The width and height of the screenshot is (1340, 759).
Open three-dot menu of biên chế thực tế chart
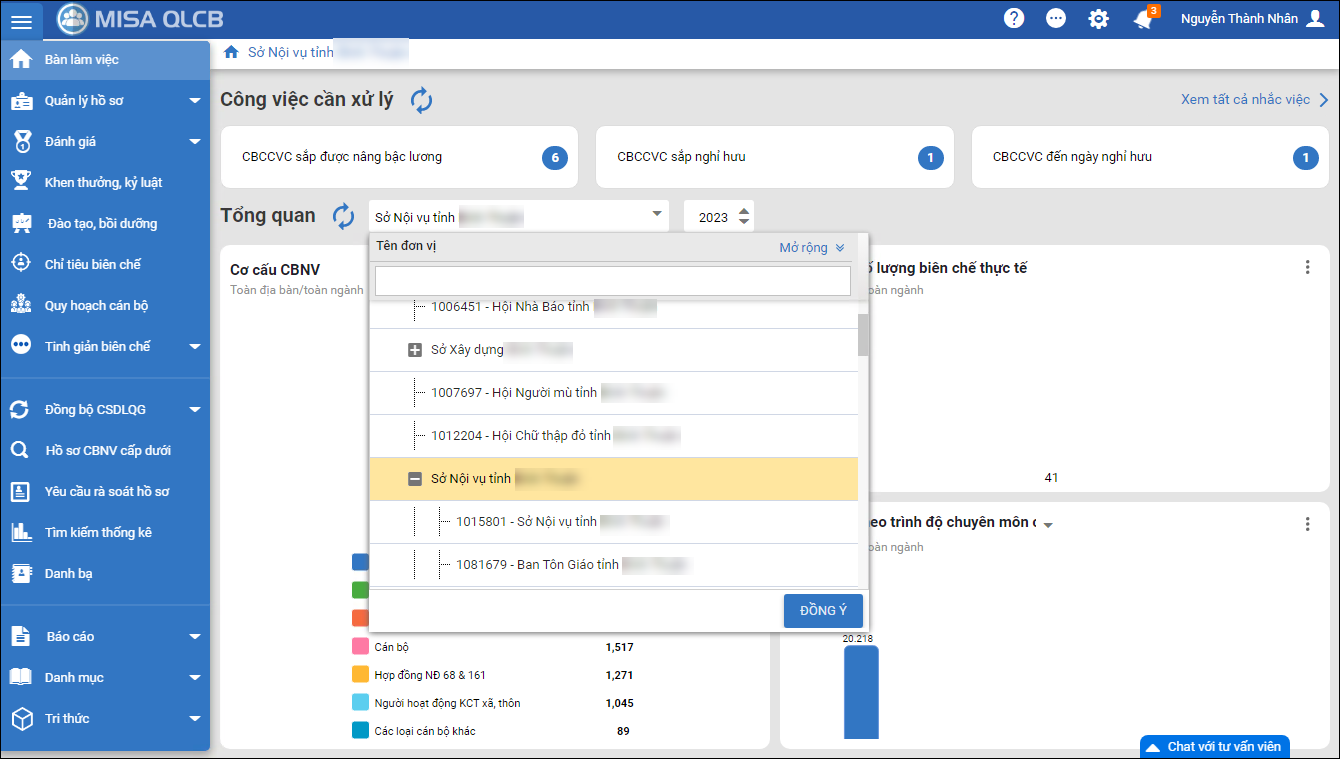[1307, 267]
